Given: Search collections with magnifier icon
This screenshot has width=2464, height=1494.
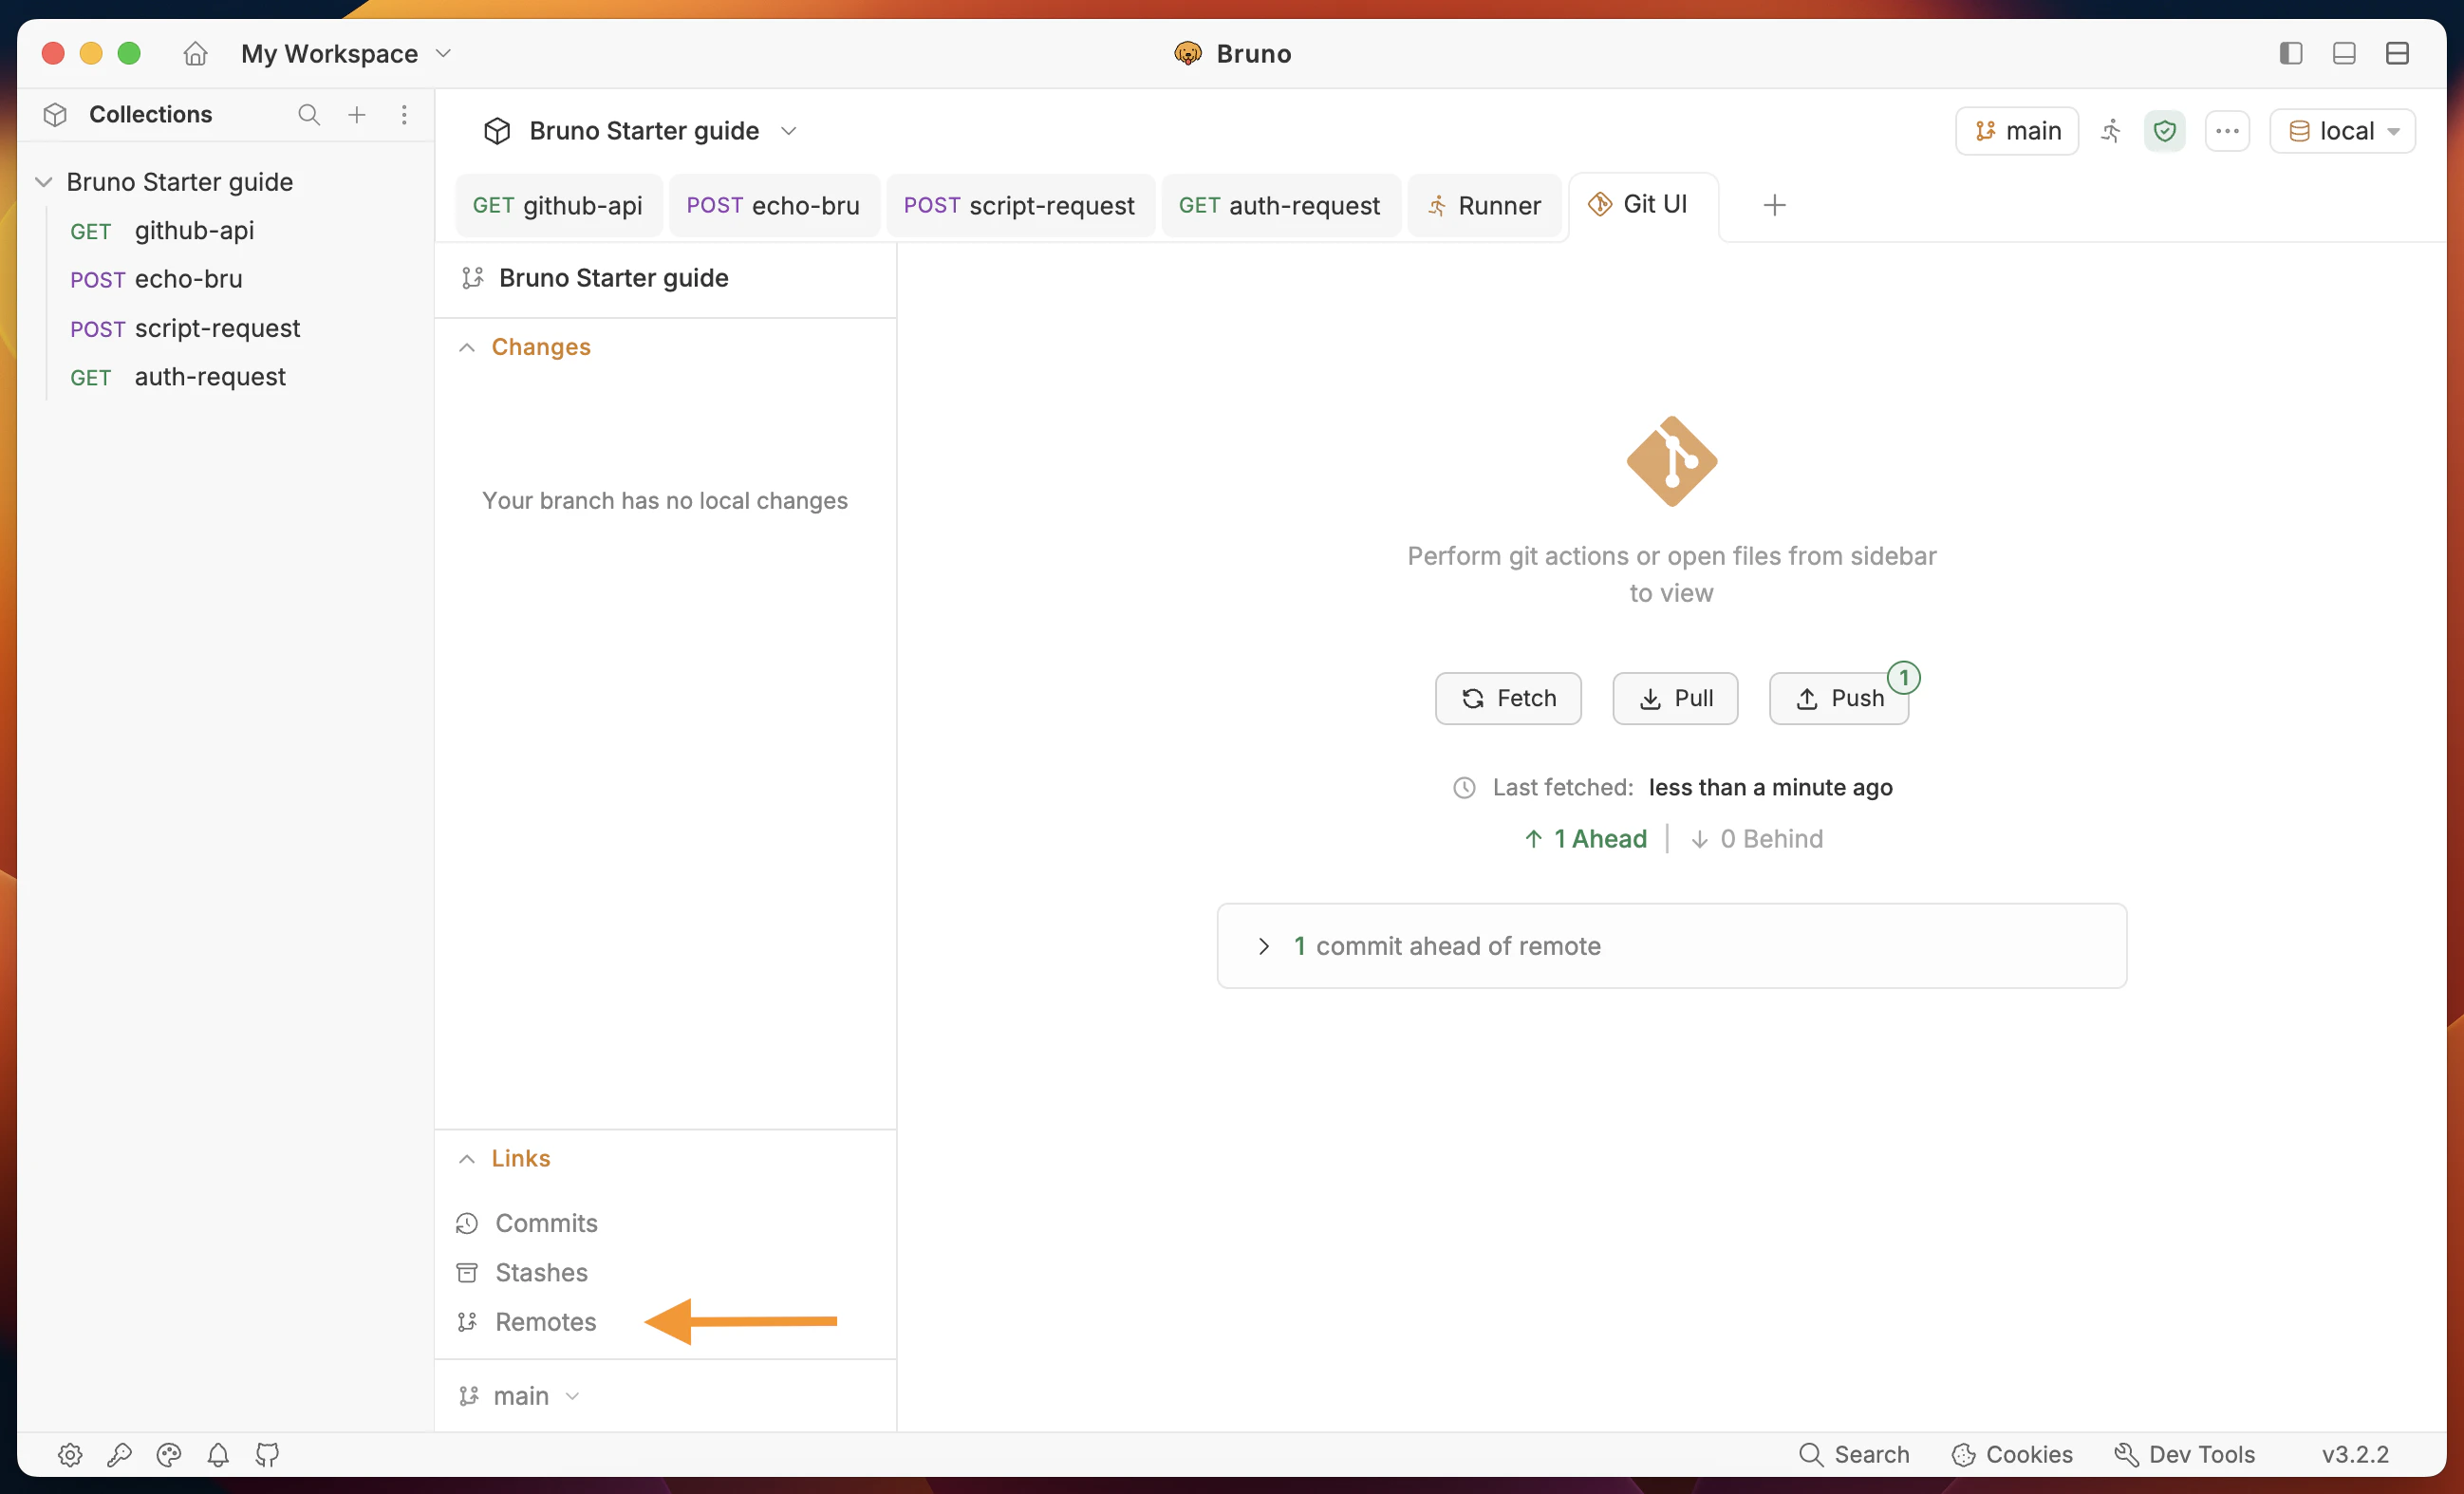Looking at the screenshot, I should pos(309,115).
